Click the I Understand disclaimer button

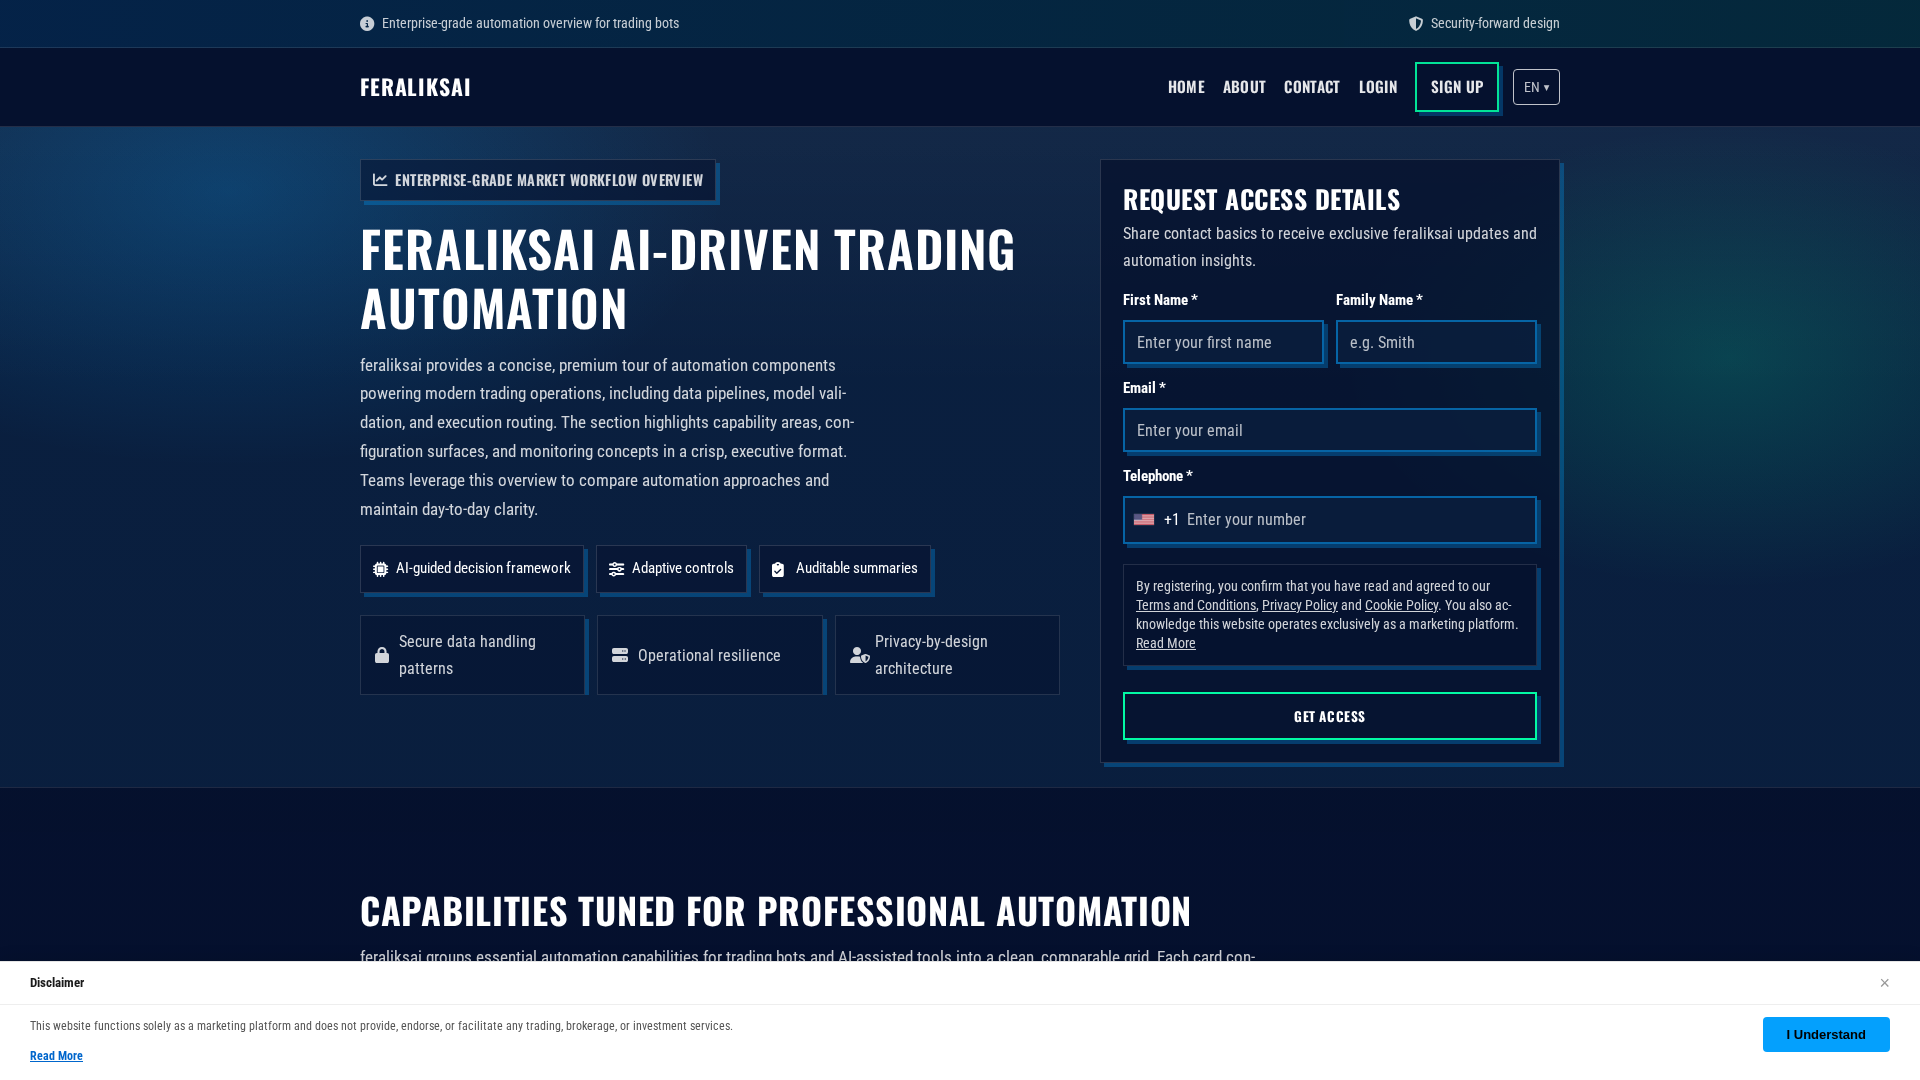[x=1825, y=1035]
